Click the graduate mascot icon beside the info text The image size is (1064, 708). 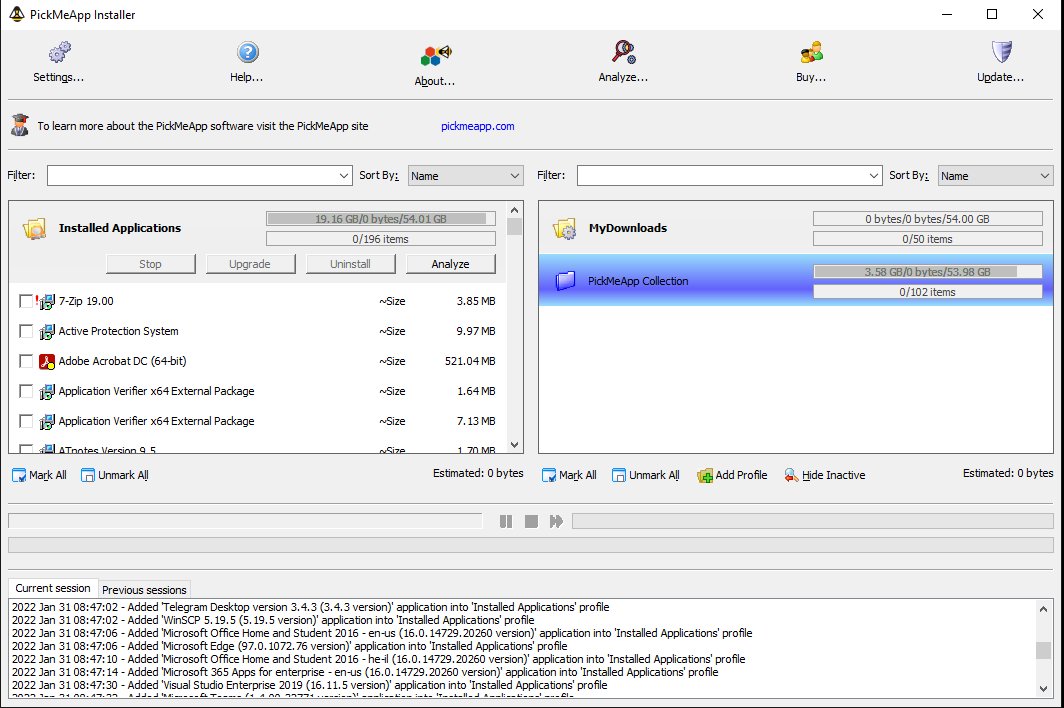(x=20, y=125)
